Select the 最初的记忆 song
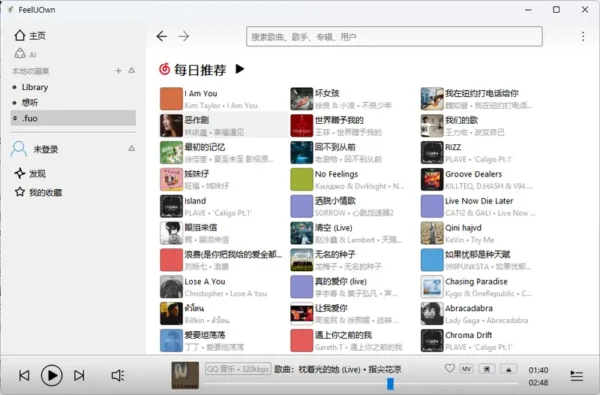 pos(223,152)
